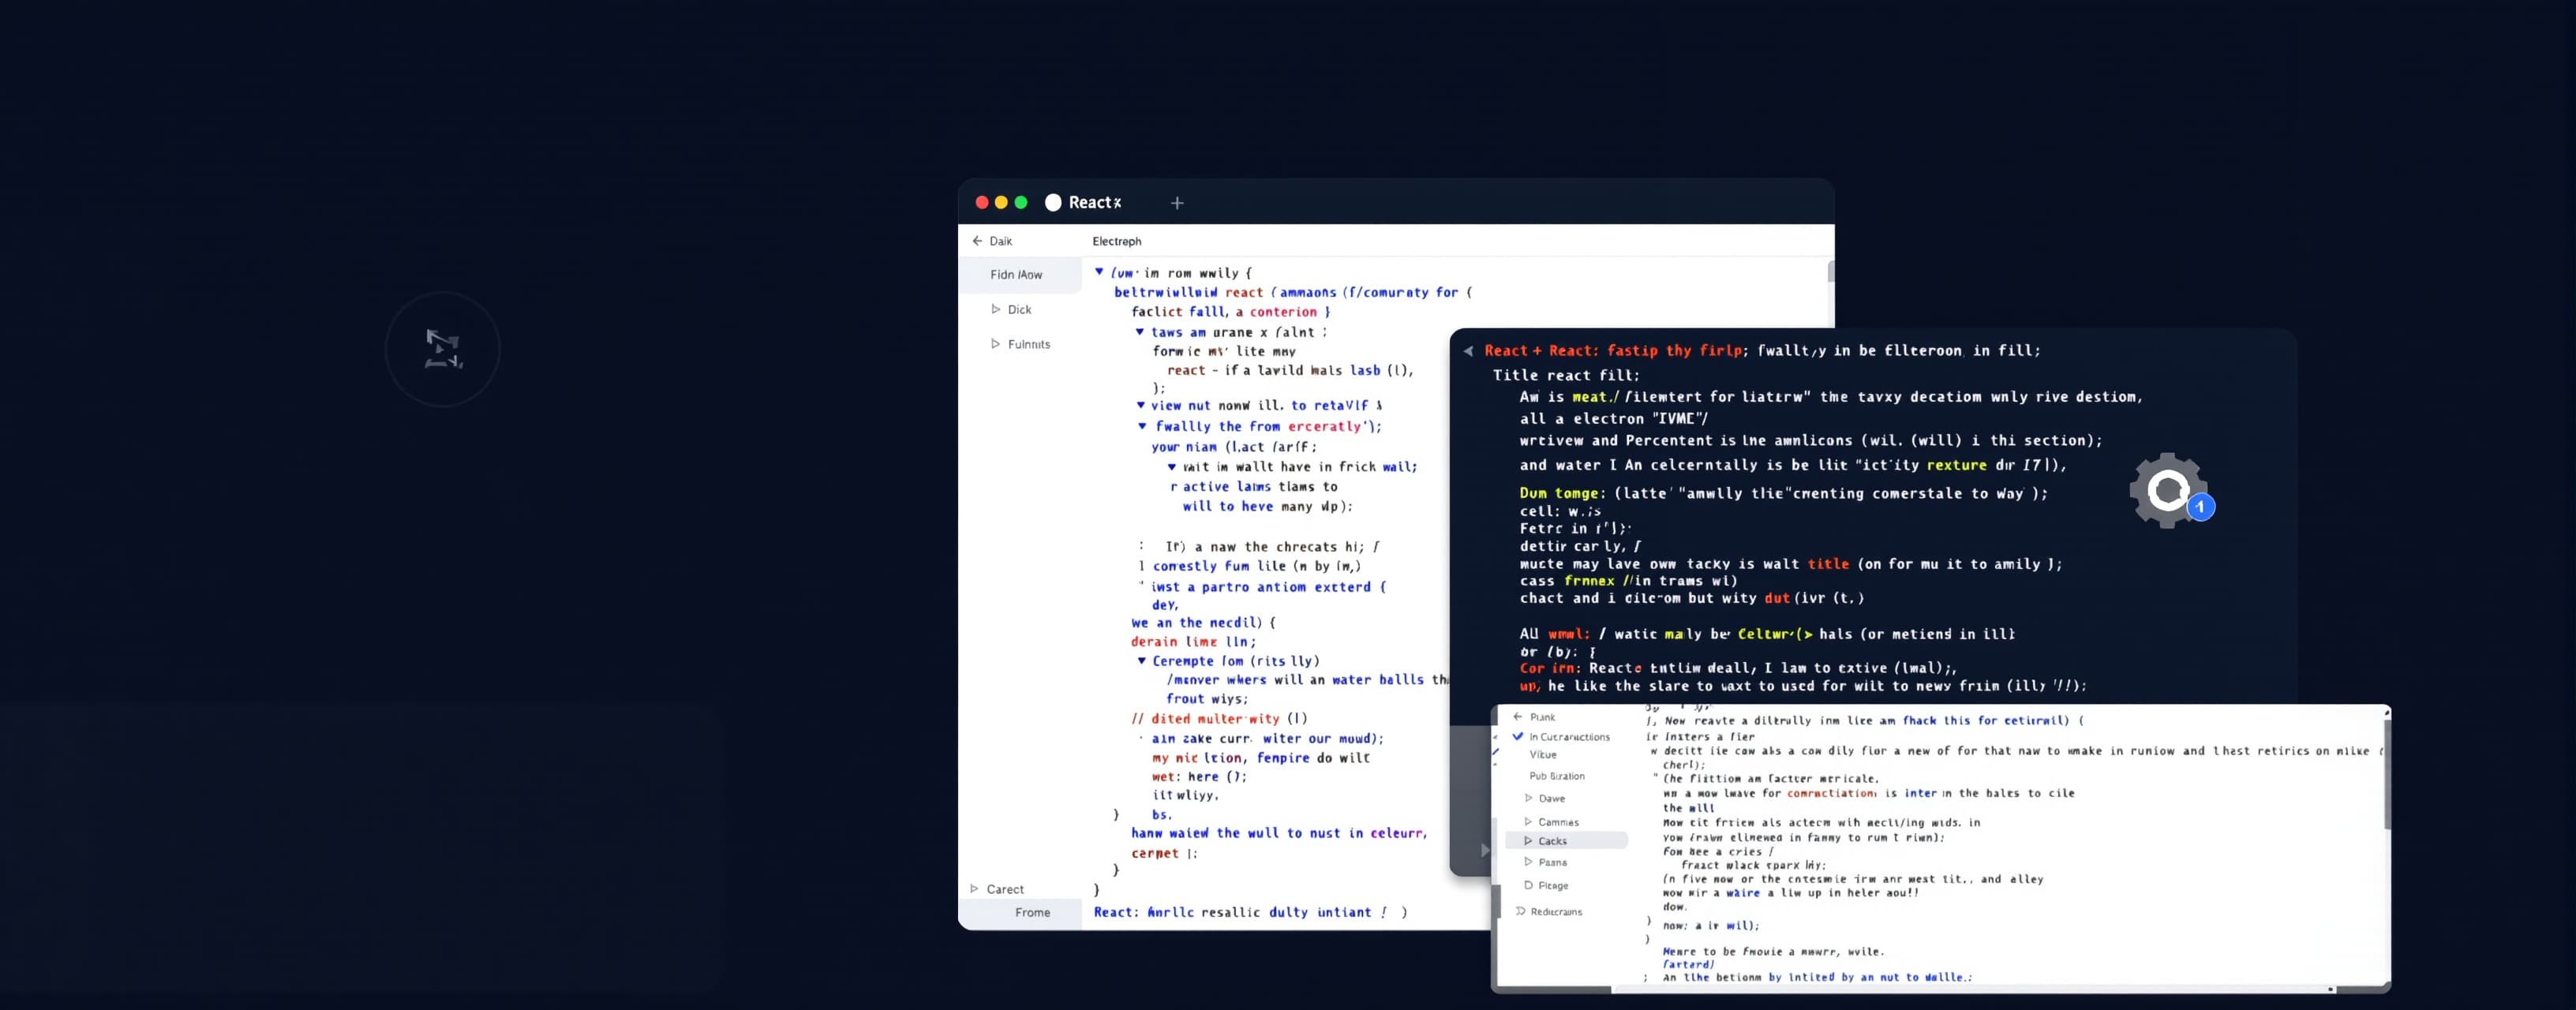This screenshot has height=1010, width=2576.
Task: Select the Electreph header tab
Action: click(1116, 241)
